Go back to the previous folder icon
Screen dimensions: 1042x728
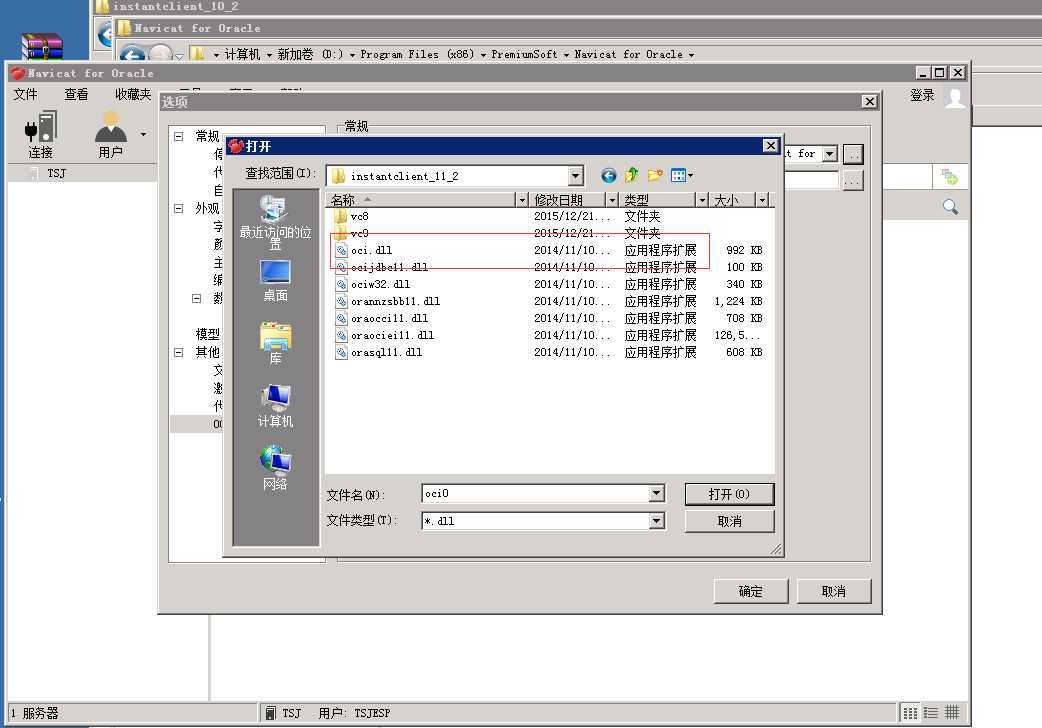[608, 176]
